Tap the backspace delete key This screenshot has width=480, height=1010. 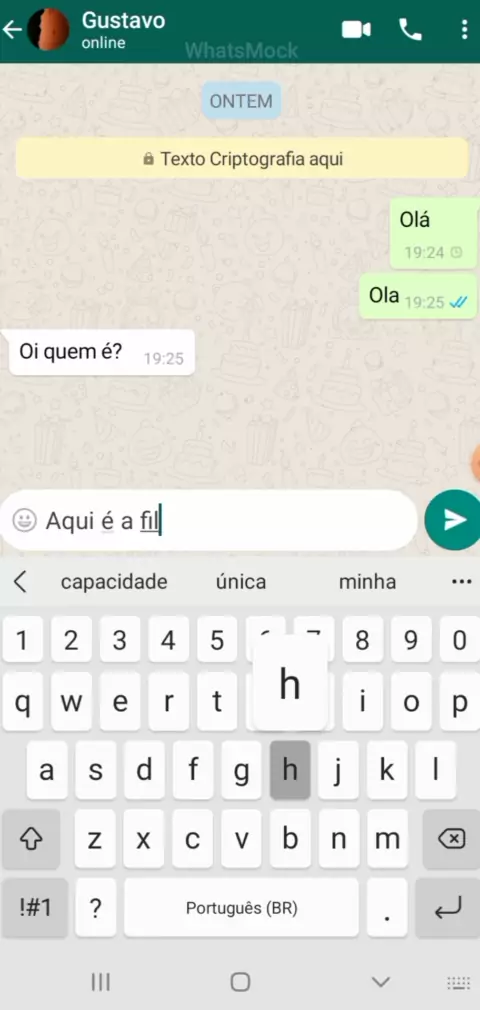[x=451, y=839]
